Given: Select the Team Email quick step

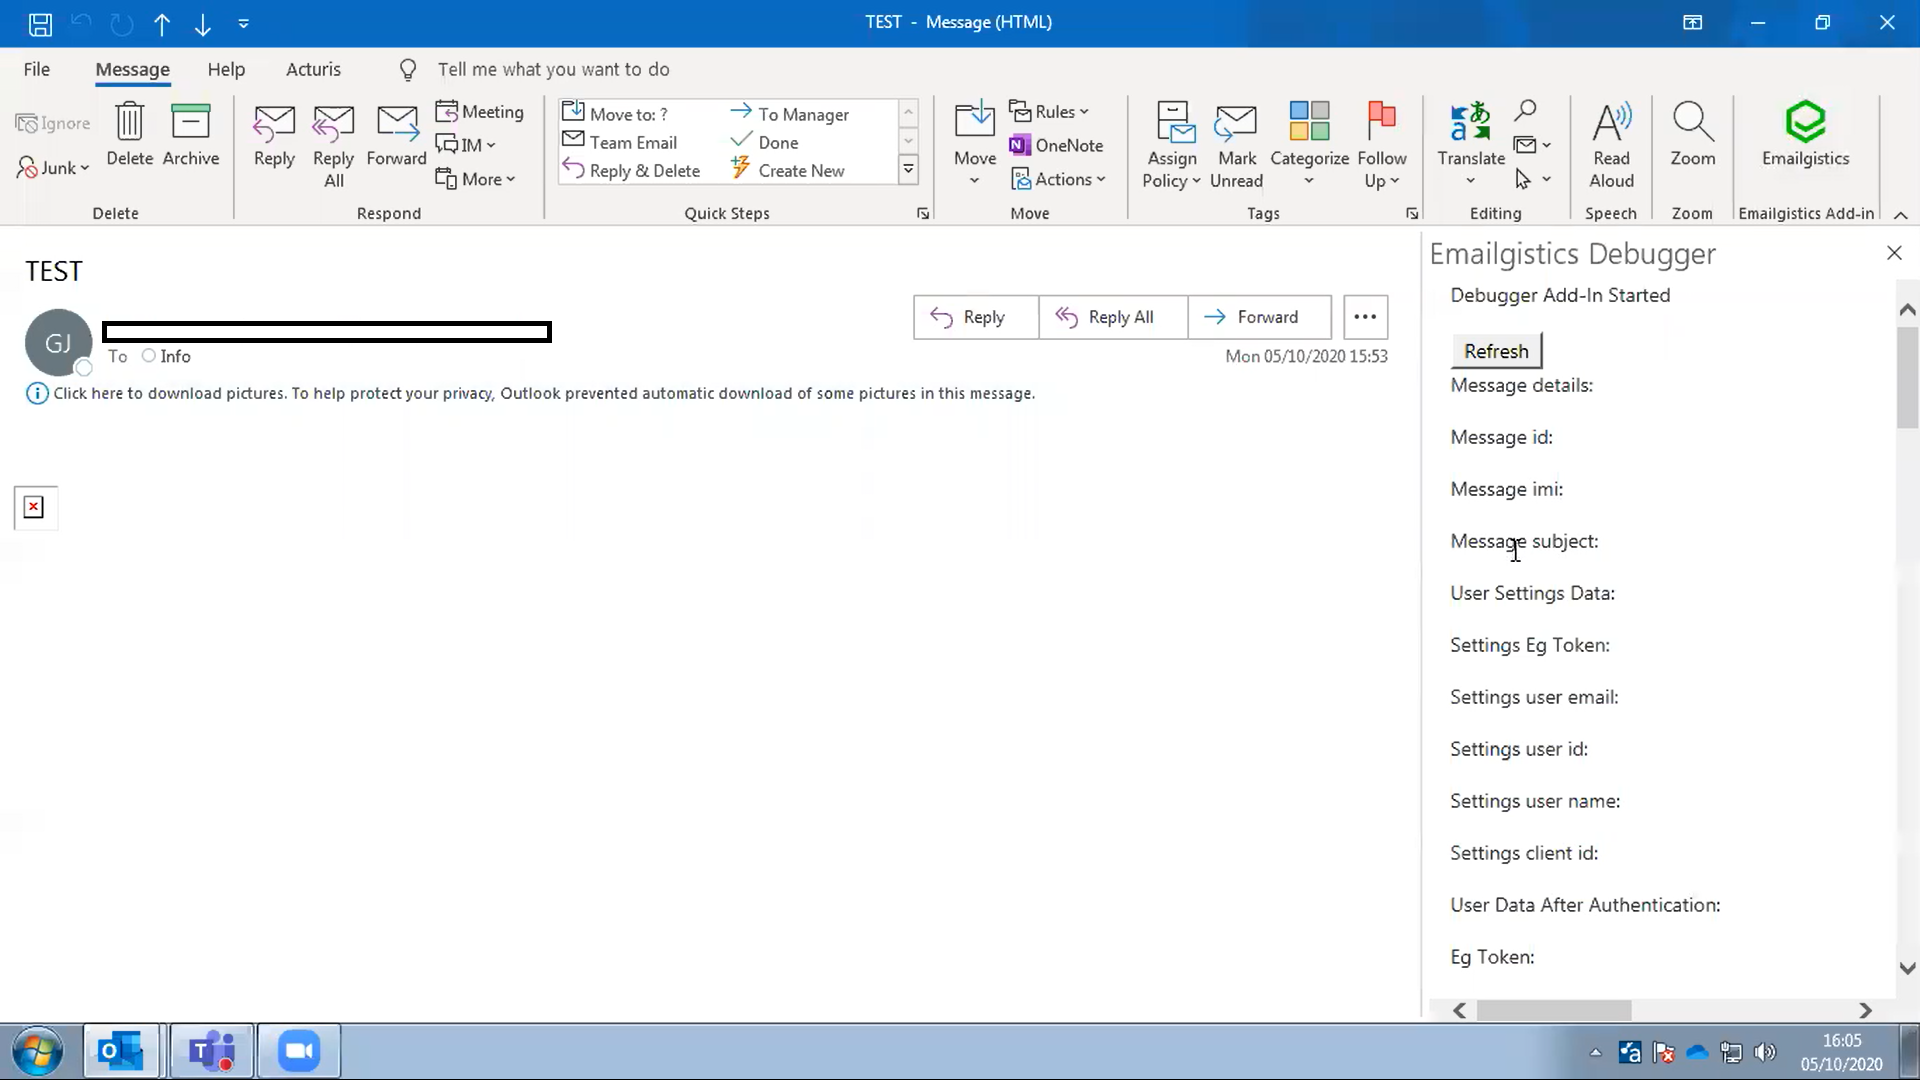Looking at the screenshot, I should [x=620, y=142].
